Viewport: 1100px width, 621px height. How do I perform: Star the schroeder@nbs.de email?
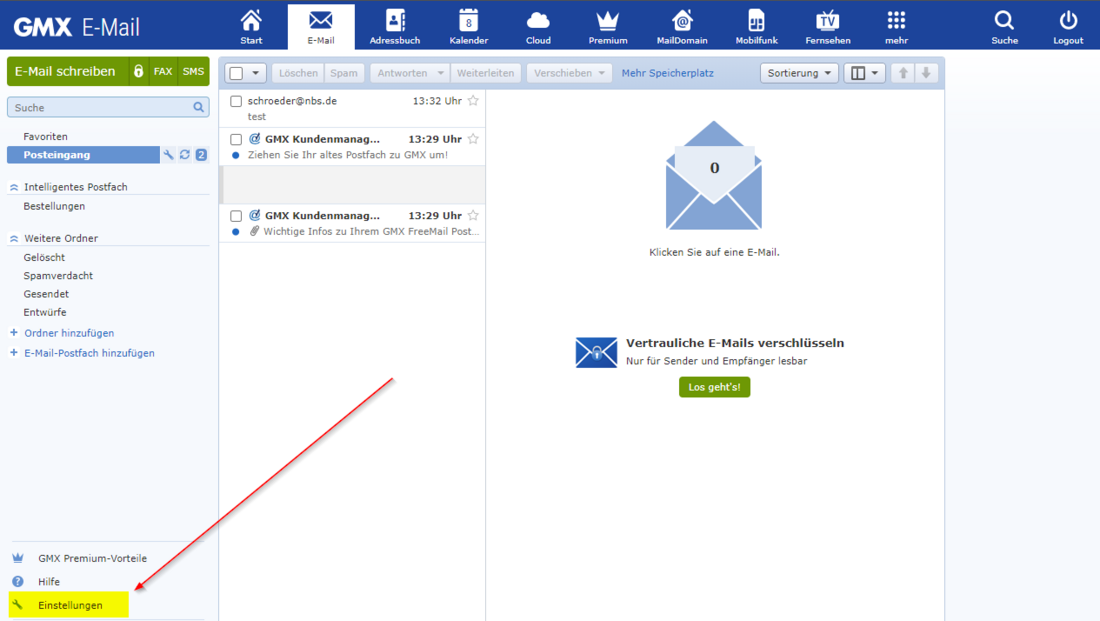(474, 100)
